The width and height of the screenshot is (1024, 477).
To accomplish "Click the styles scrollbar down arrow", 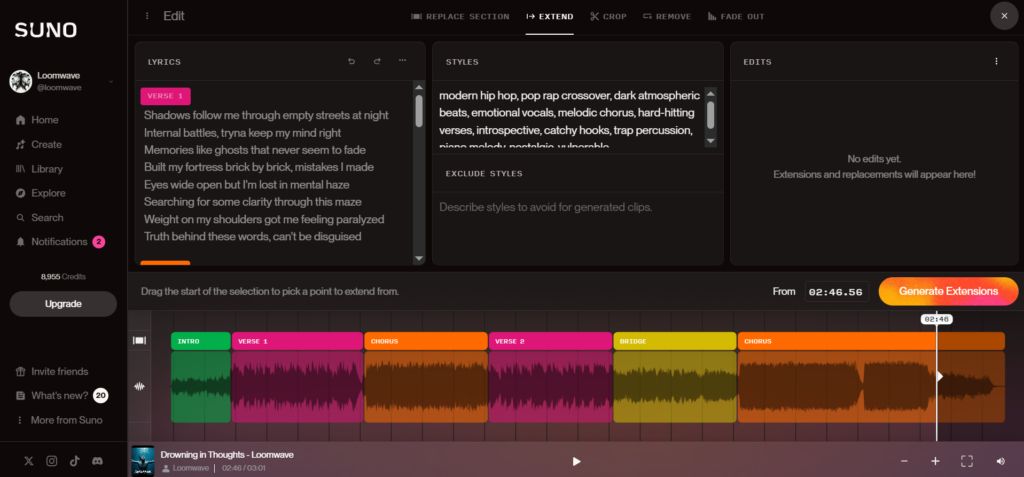I will (x=711, y=141).
